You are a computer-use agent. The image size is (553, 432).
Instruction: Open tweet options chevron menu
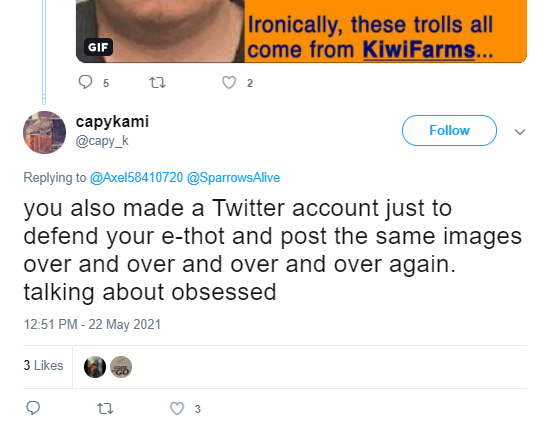pos(520,132)
